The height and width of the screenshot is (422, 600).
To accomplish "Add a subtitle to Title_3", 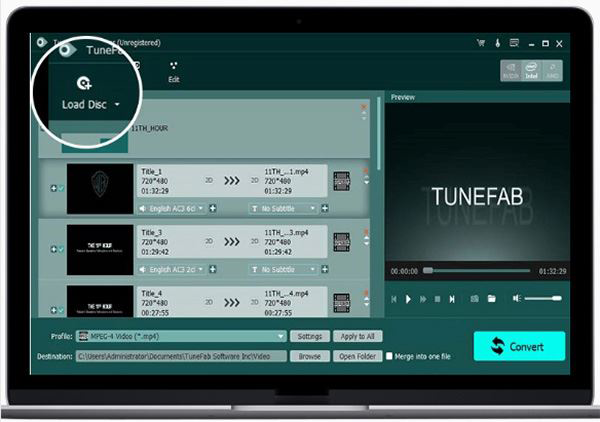I will point(325,270).
